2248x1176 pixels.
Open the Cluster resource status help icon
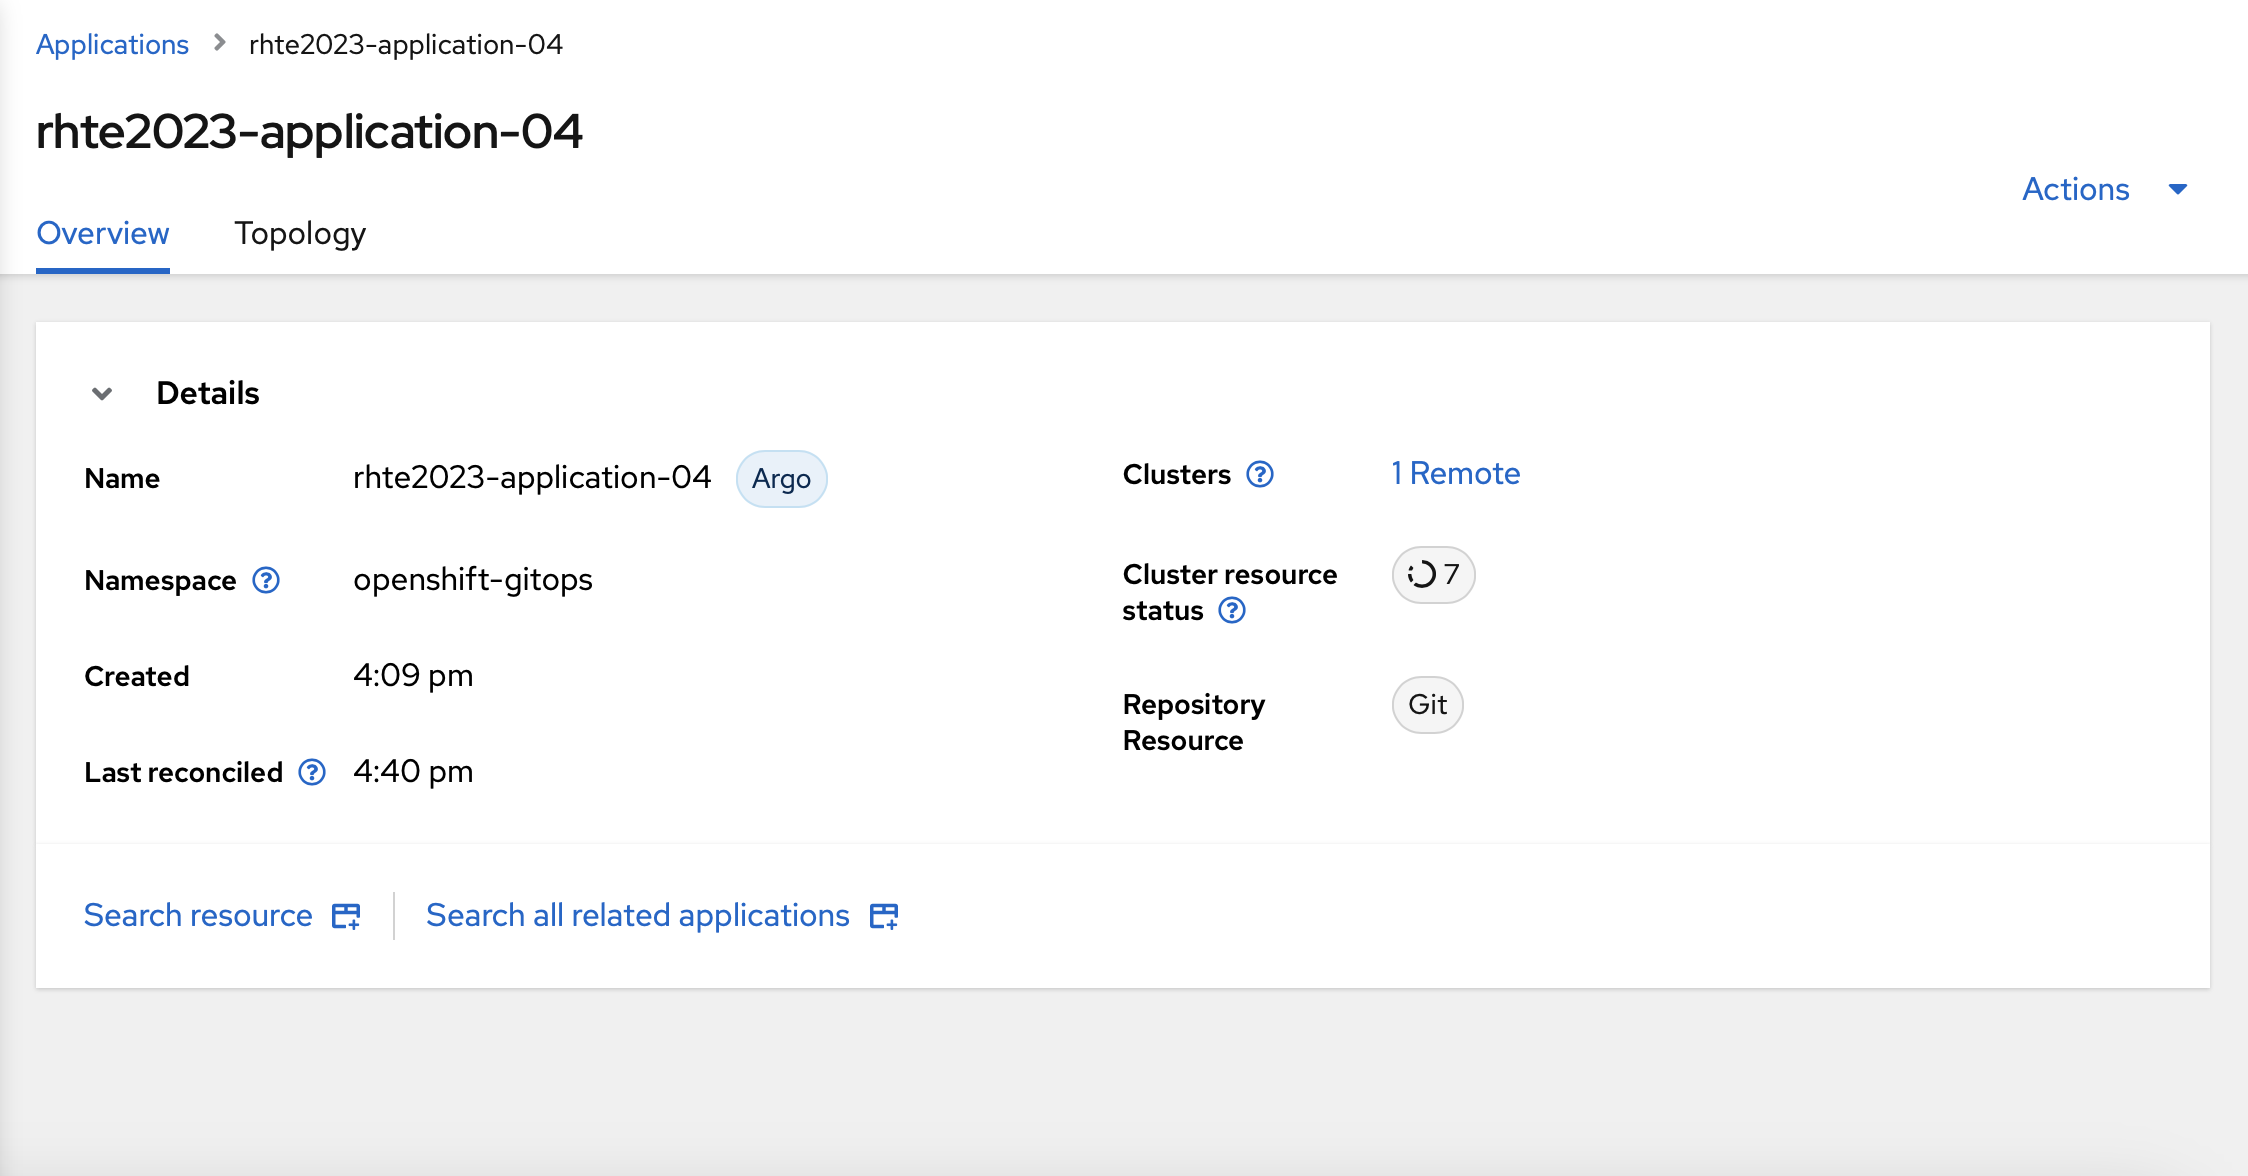[1232, 610]
